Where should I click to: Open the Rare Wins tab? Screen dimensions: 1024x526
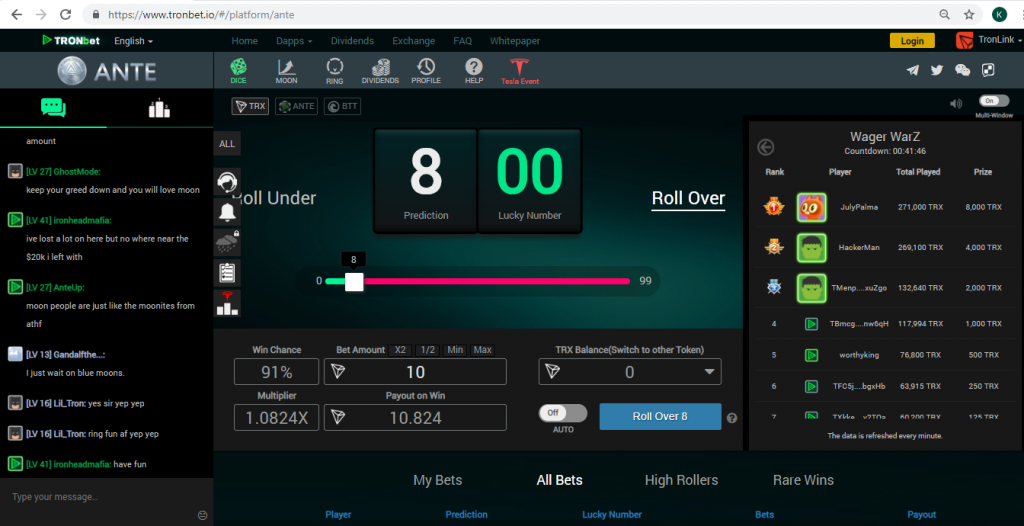(x=803, y=480)
